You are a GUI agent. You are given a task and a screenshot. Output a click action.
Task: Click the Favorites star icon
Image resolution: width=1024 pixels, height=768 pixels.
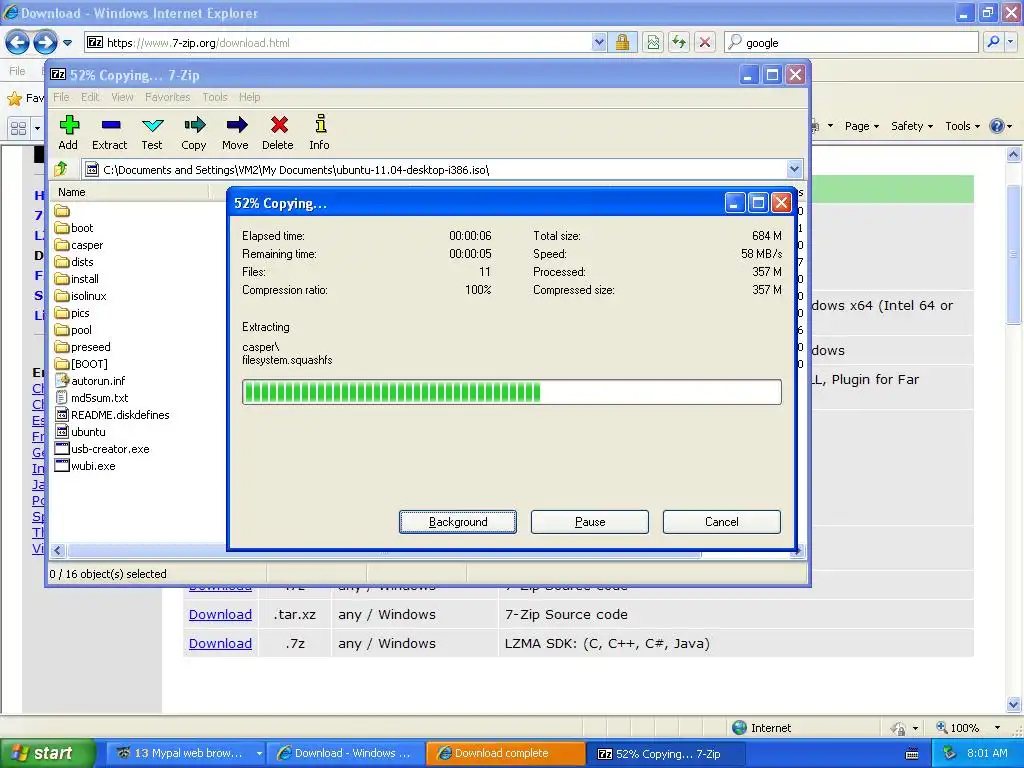[14, 99]
